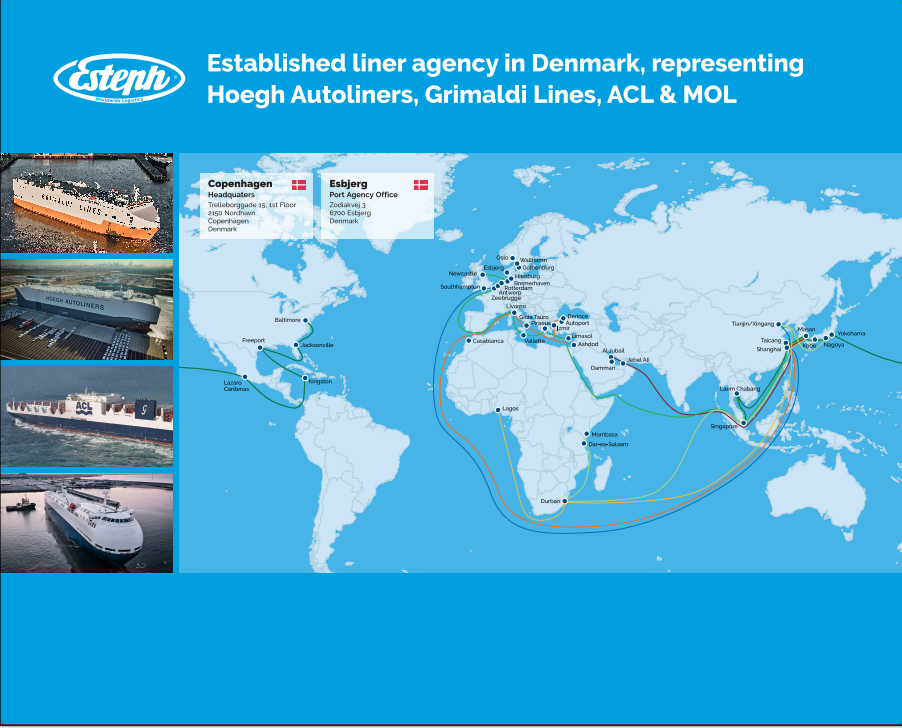Viewport: 902px width, 728px height.
Task: Click the "Kobe" port label
Action: coord(809,346)
